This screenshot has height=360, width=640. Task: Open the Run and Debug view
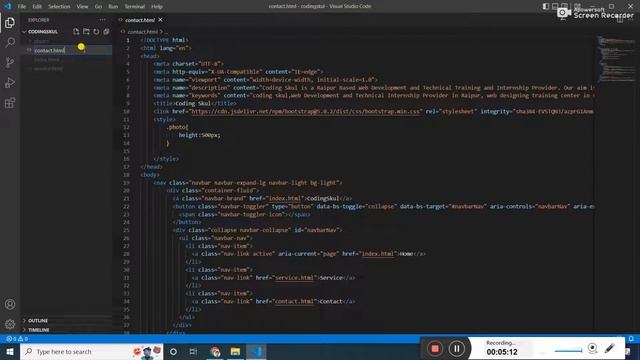(x=10, y=82)
